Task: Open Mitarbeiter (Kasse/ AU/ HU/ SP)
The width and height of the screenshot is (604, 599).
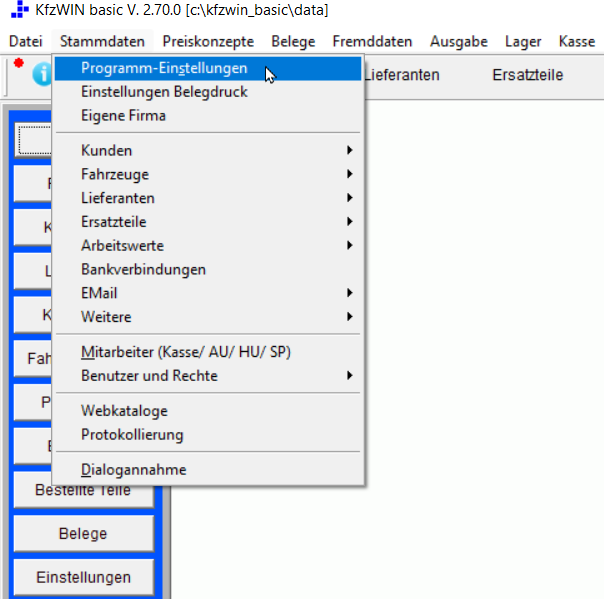Action: [x=208, y=352]
